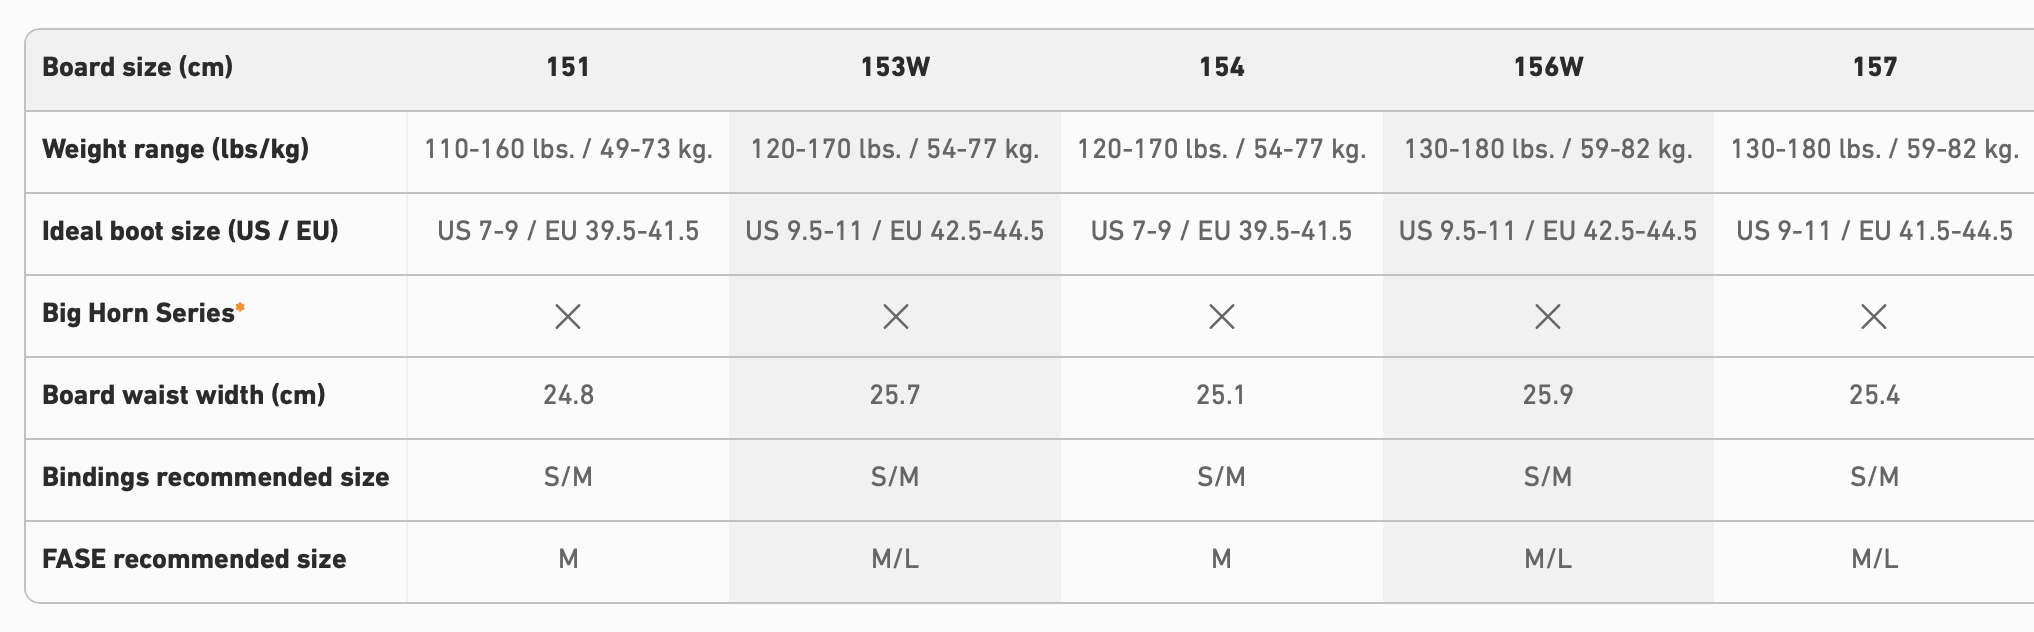The image size is (2034, 632).
Task: Click the 157 board size header
Action: [1874, 67]
